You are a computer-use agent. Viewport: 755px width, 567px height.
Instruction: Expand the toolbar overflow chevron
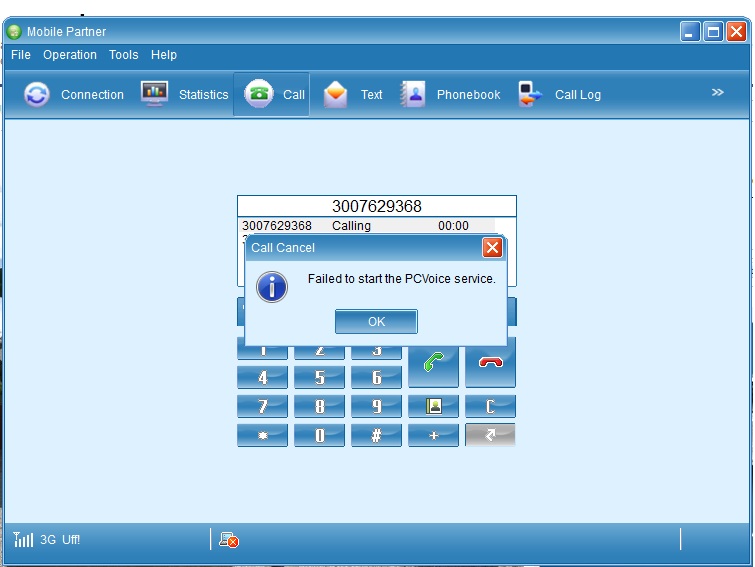tap(717, 93)
